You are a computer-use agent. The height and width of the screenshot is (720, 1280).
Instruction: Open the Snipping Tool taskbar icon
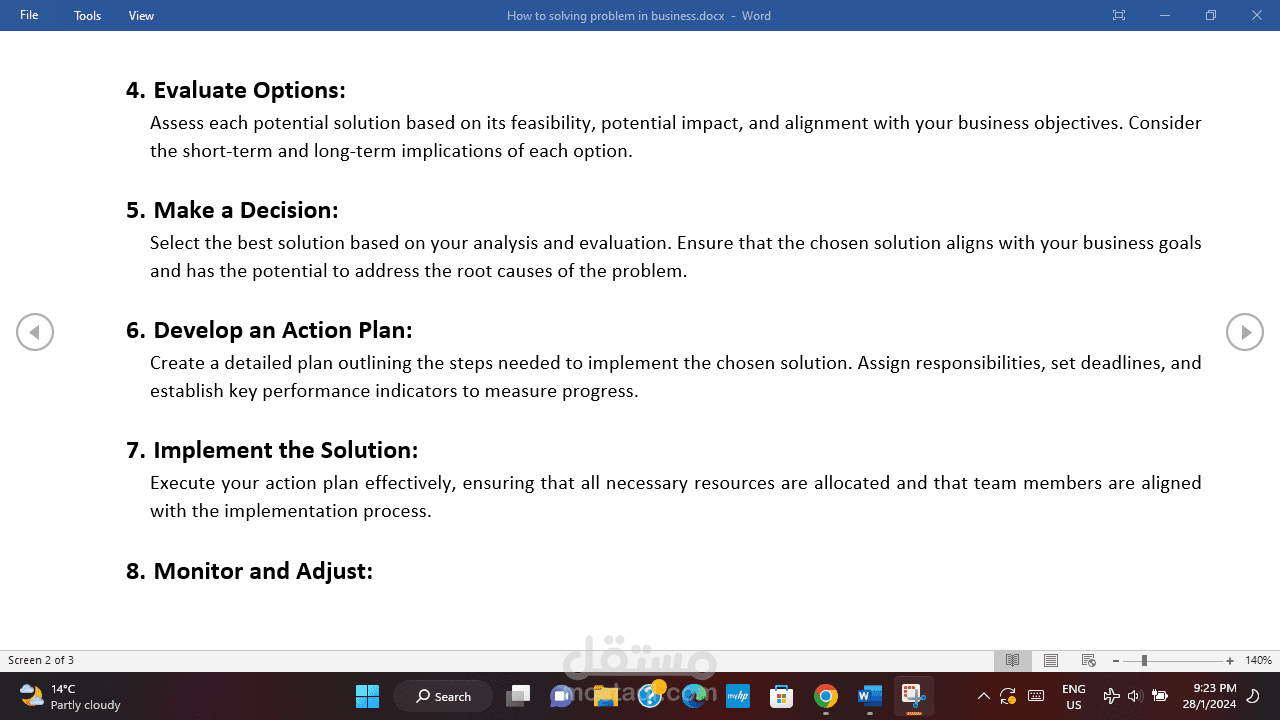click(x=913, y=696)
